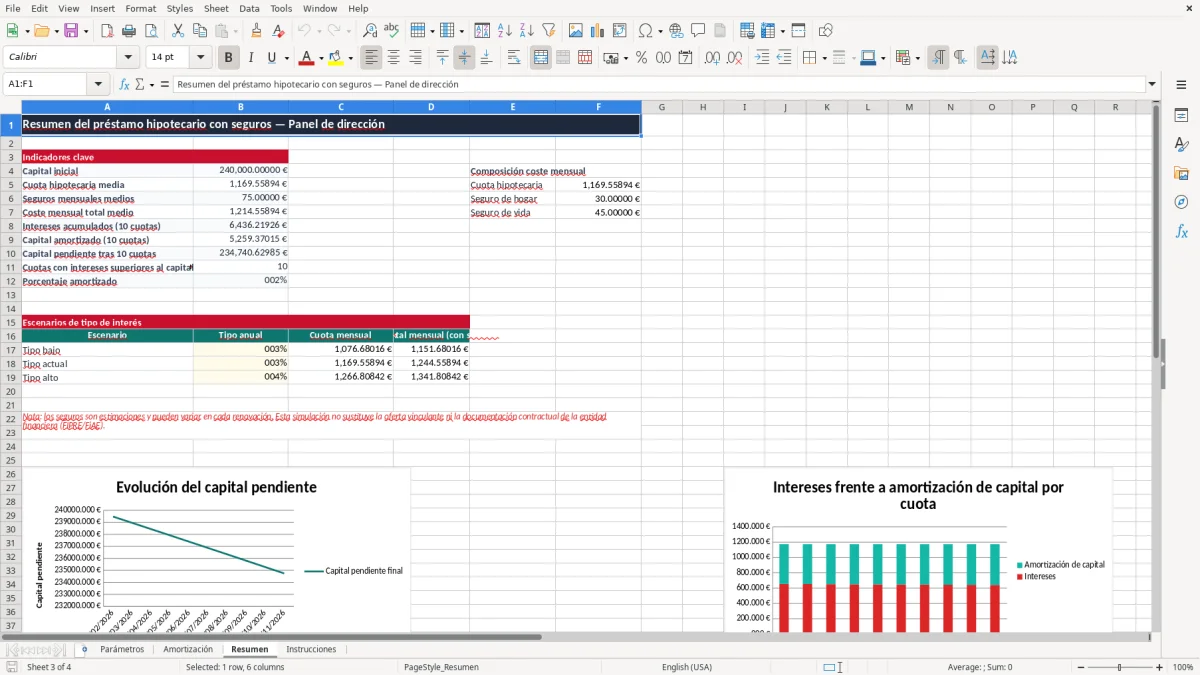Image resolution: width=1200 pixels, height=675 pixels.
Task: Toggle Underline formatting
Action: [x=270, y=58]
